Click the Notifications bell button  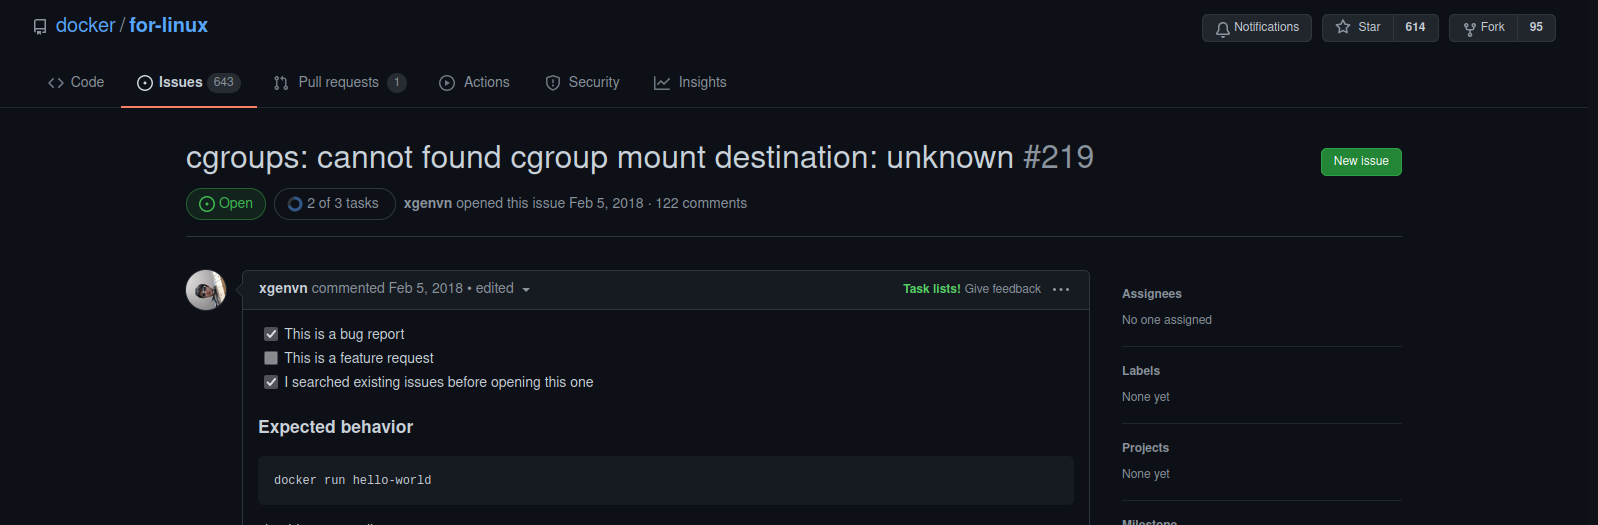point(1256,28)
